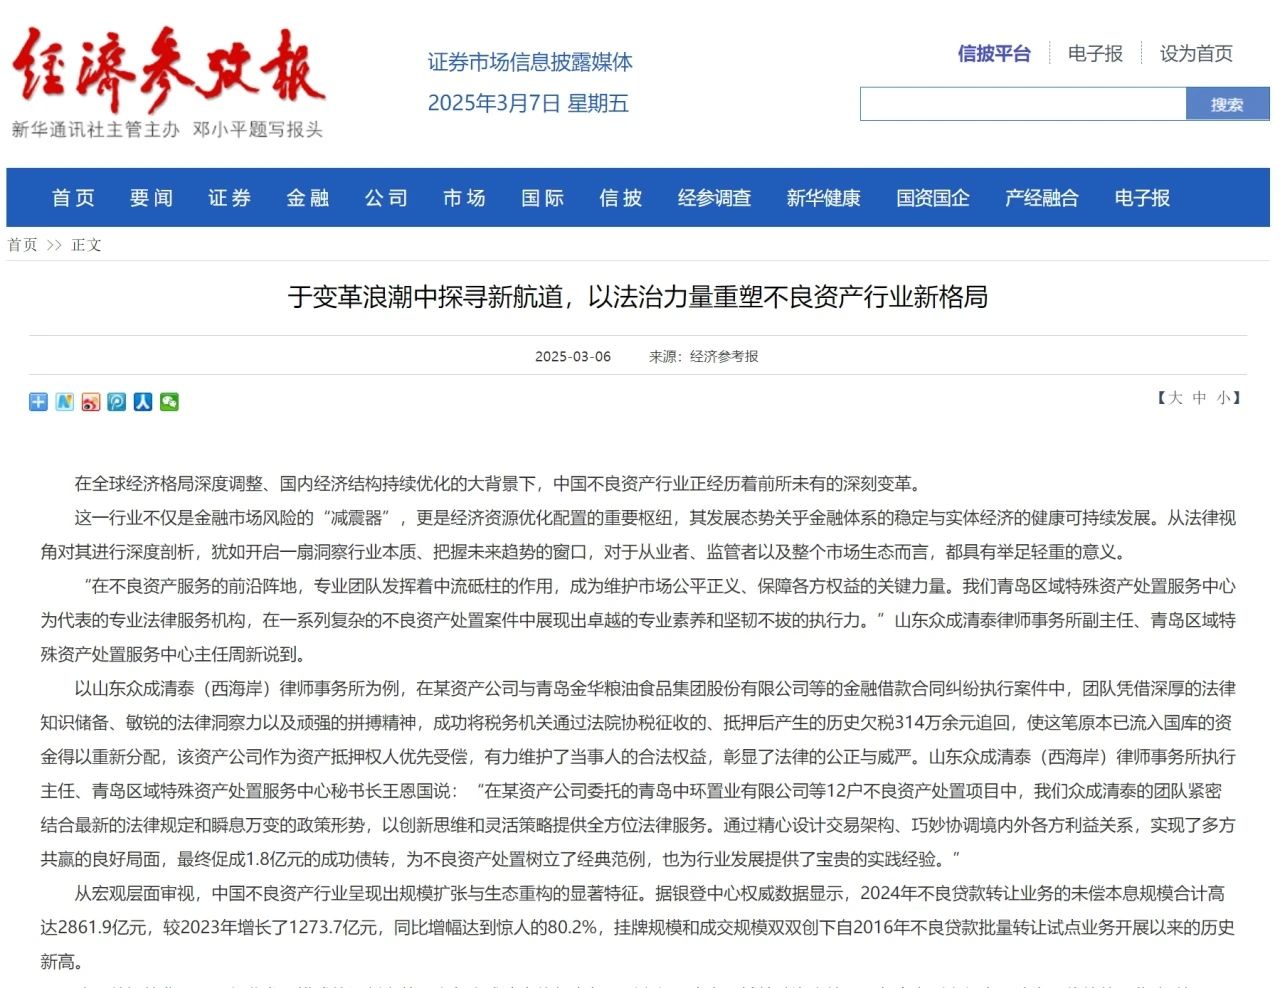Open the 国资国企 section
This screenshot has width=1280, height=988.
coord(932,198)
